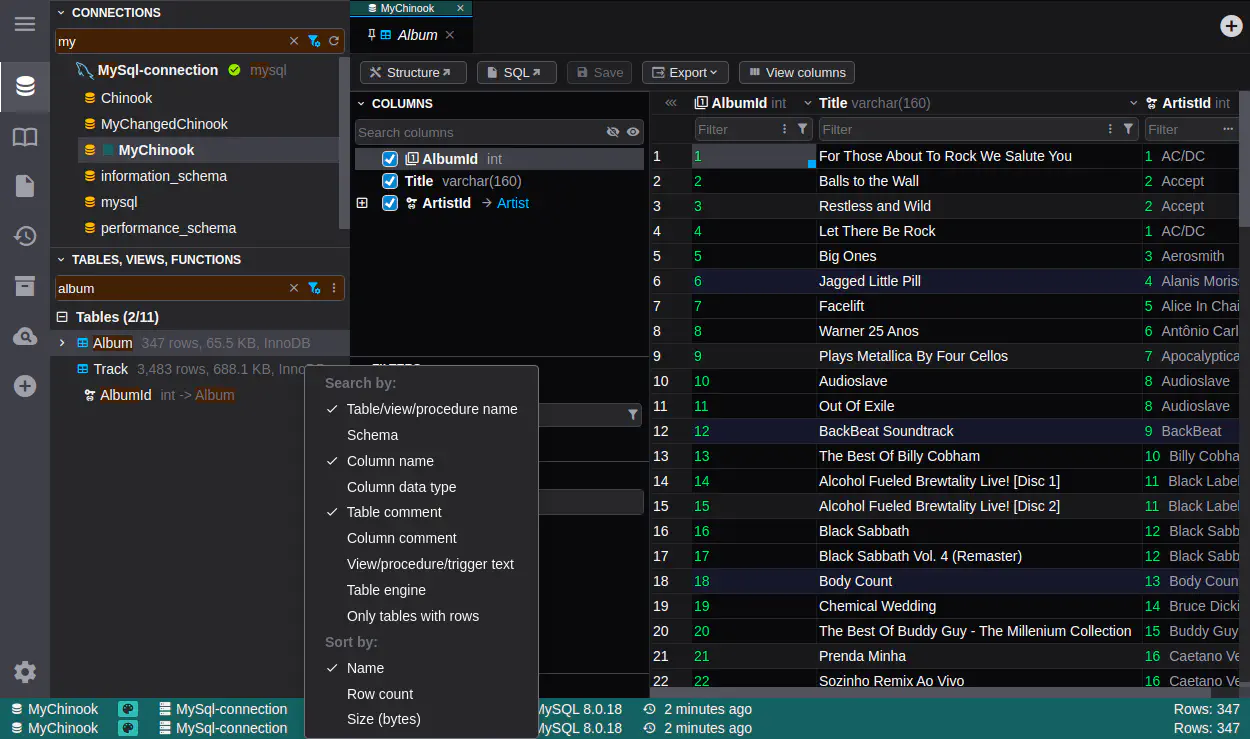Choose 'Row count' sort option
The image size is (1250, 739).
point(379,694)
